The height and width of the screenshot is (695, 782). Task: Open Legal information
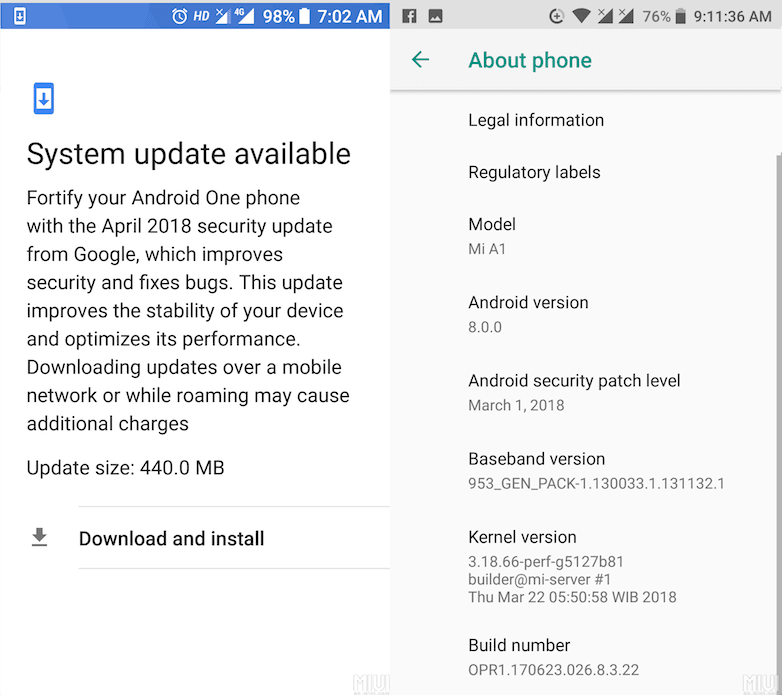586,120
